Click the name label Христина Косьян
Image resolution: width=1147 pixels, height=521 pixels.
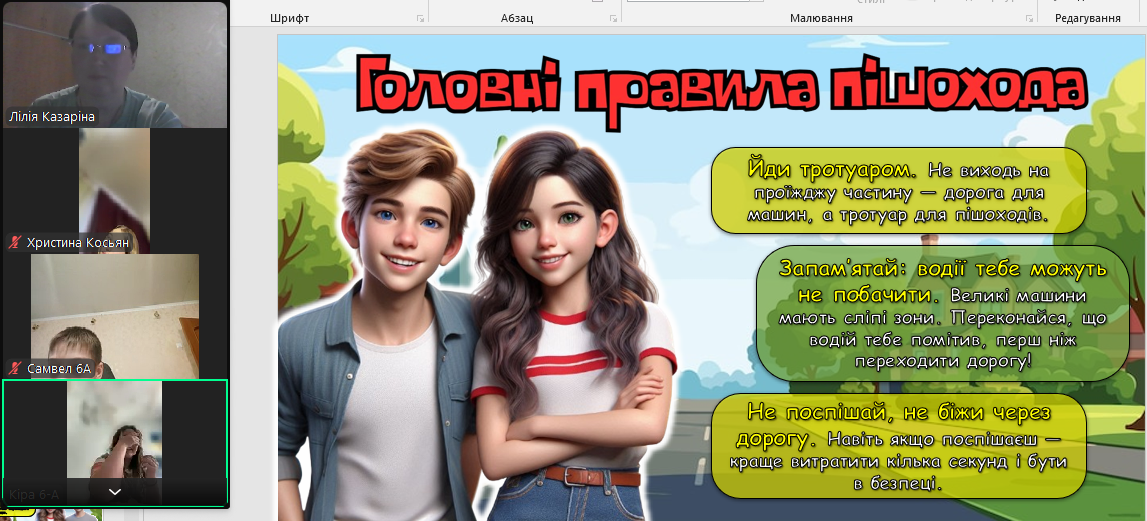(x=78, y=242)
